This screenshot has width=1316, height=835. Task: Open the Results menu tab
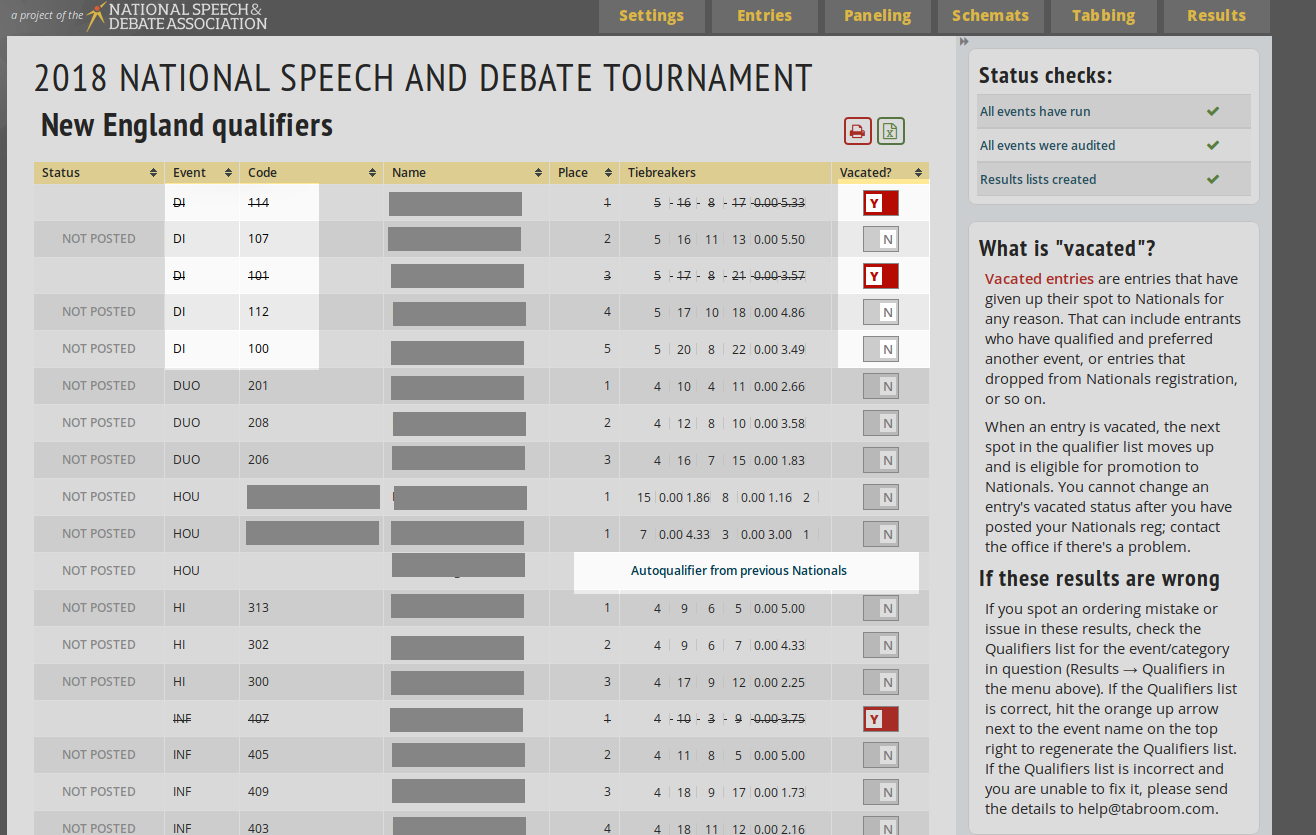coord(1216,16)
